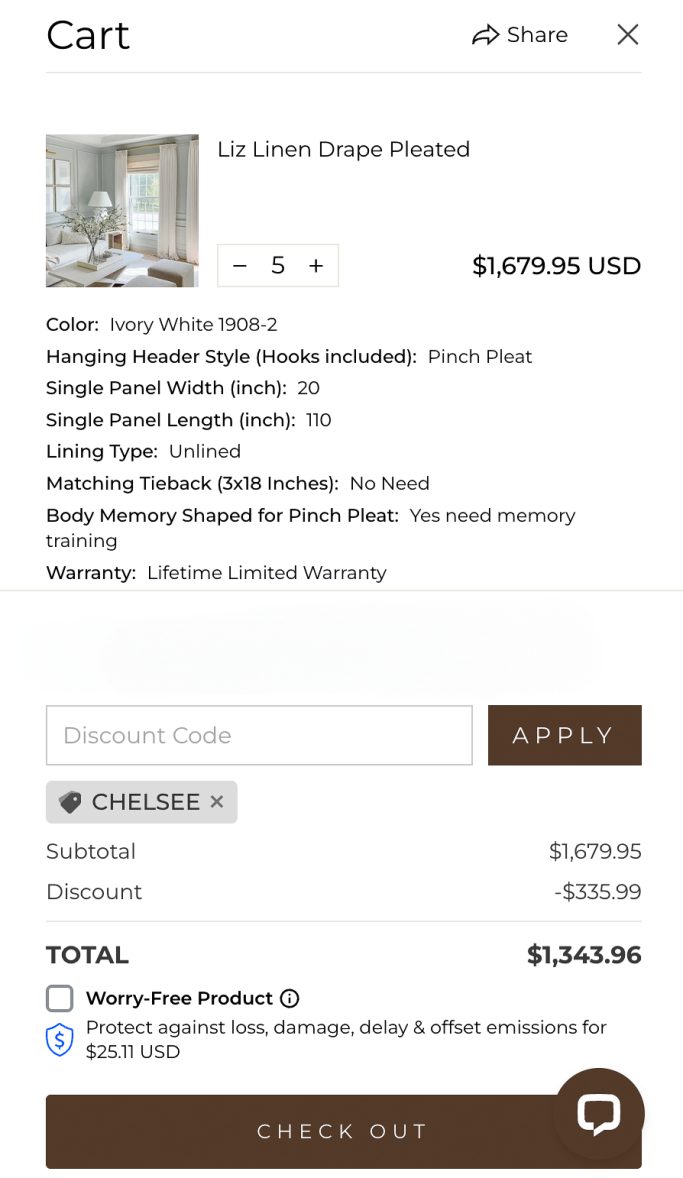The width and height of the screenshot is (683, 1178).
Task: Click the $1,679.95 USD price text
Action: [x=556, y=266]
